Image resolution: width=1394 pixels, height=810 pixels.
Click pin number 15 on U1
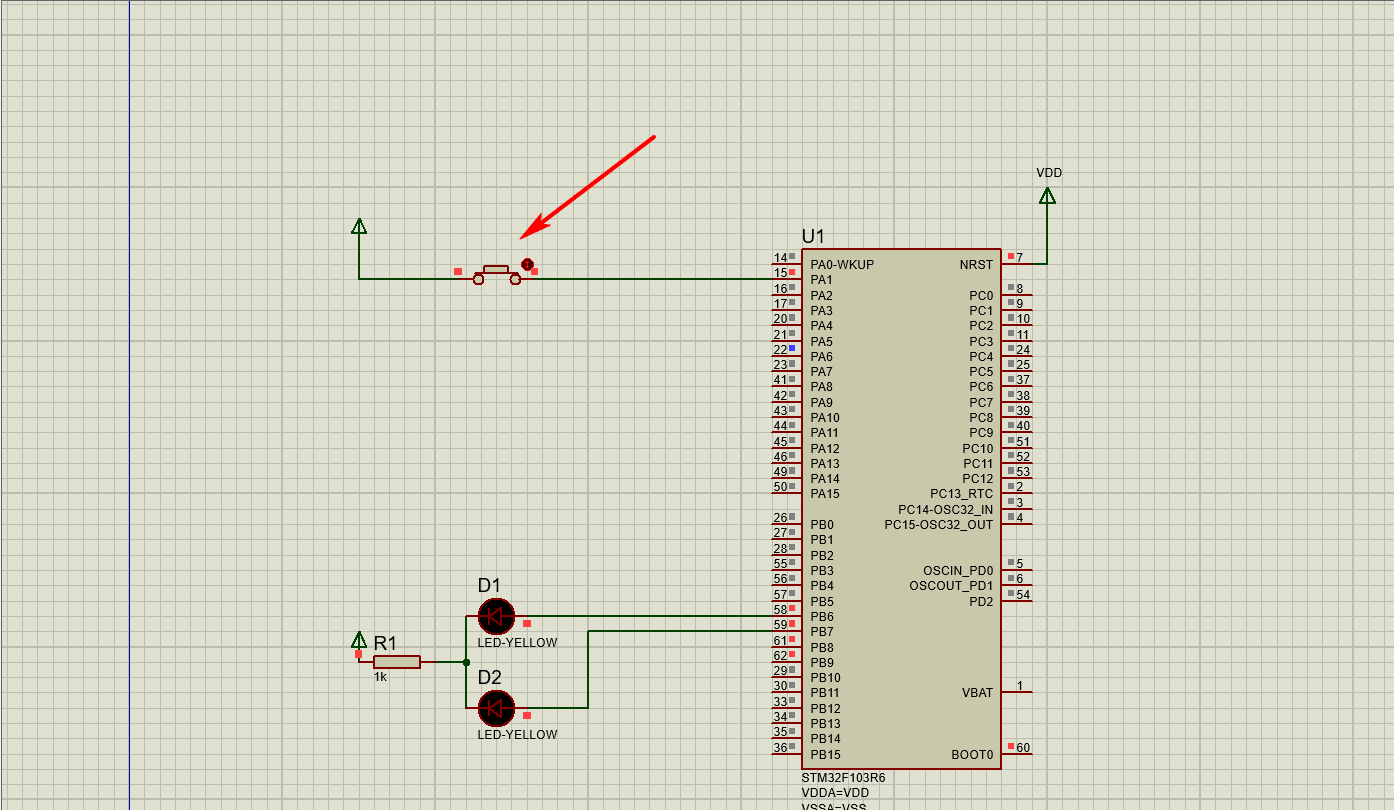tap(780, 273)
